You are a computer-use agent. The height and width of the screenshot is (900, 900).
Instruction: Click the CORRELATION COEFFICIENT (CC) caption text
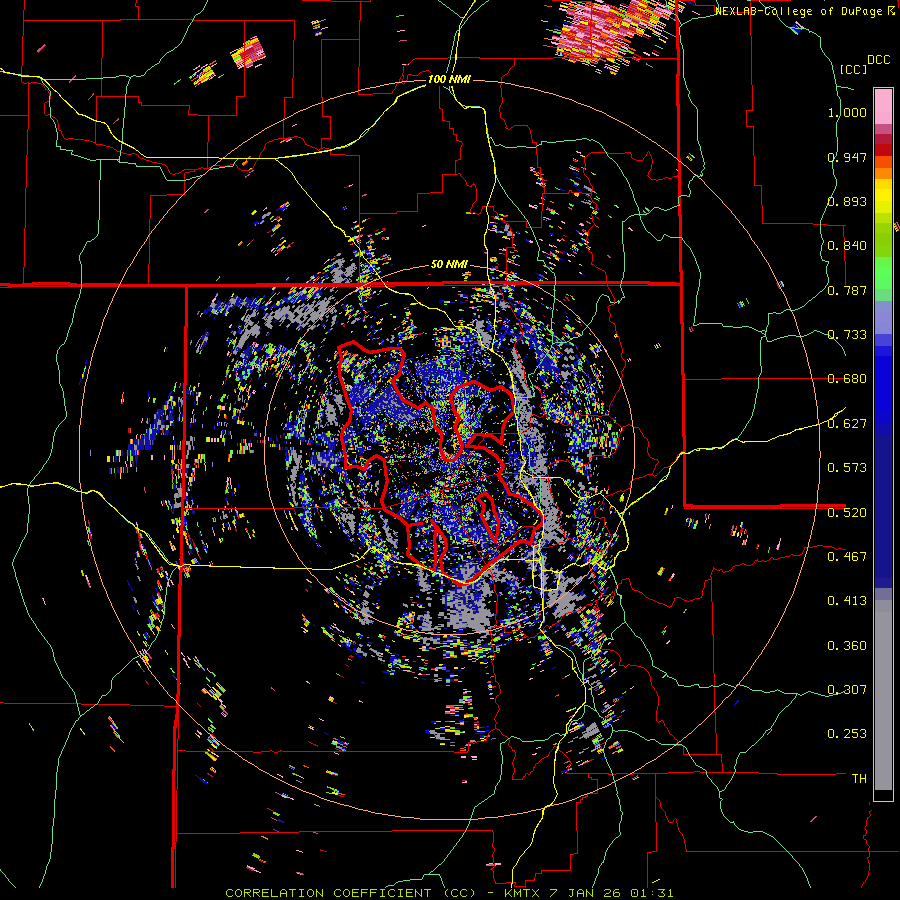coord(351,893)
